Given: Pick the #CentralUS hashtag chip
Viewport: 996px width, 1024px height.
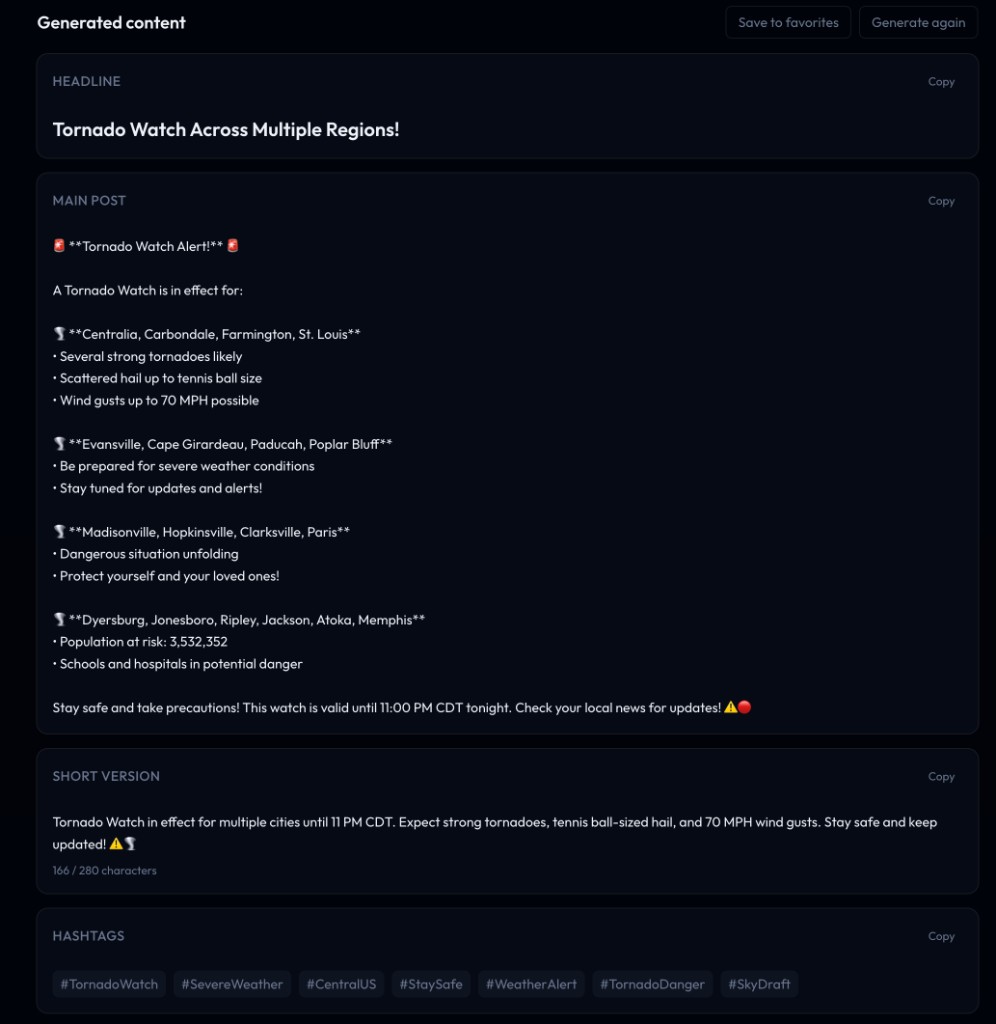Looking at the screenshot, I should coord(341,984).
